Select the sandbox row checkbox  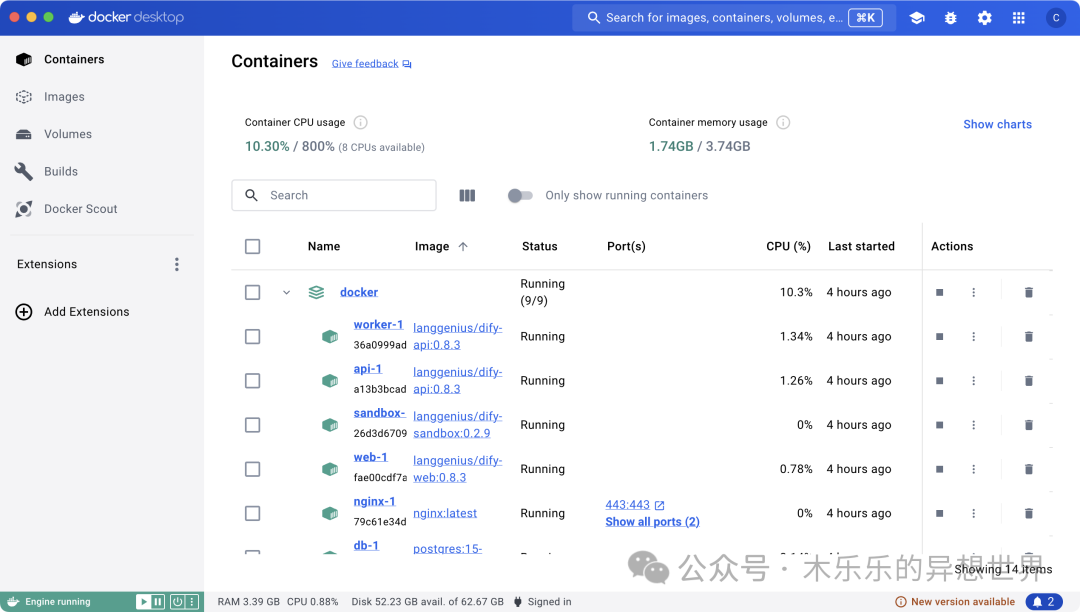point(253,425)
